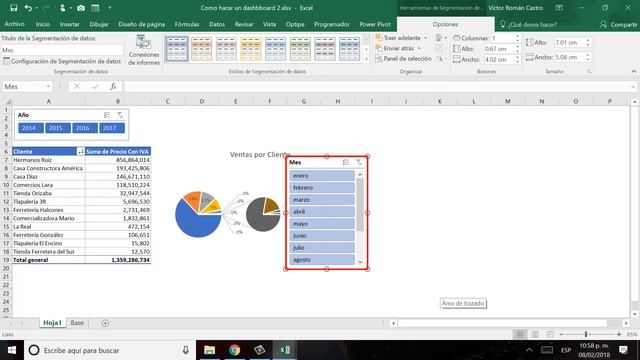Click the zoom slider handle
Screen dimensions: 640x360
(x=586, y=334)
